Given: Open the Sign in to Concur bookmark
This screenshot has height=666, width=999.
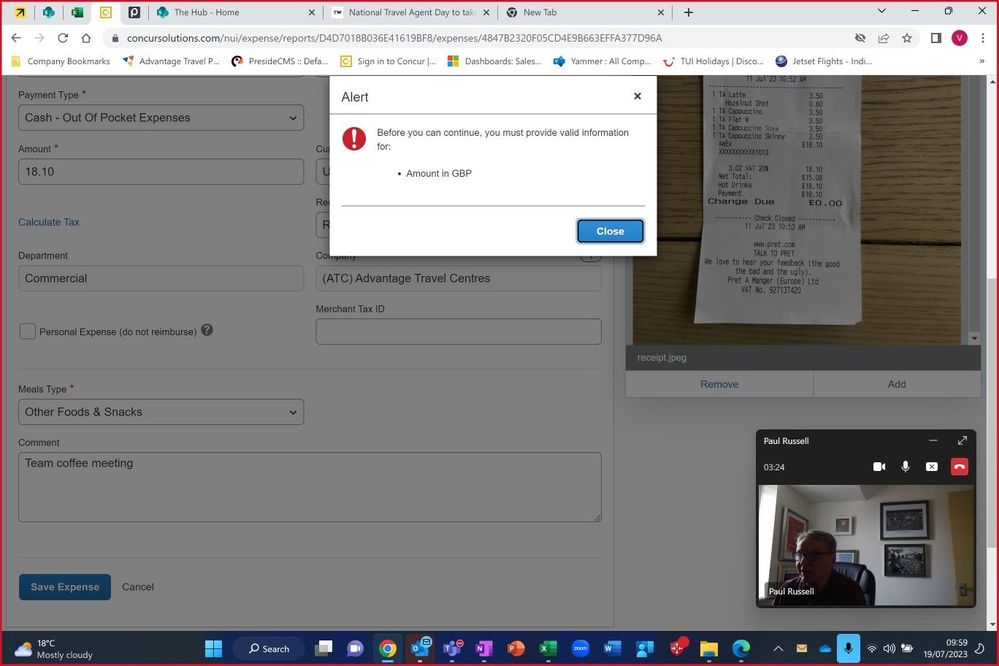Looking at the screenshot, I should (x=389, y=61).
